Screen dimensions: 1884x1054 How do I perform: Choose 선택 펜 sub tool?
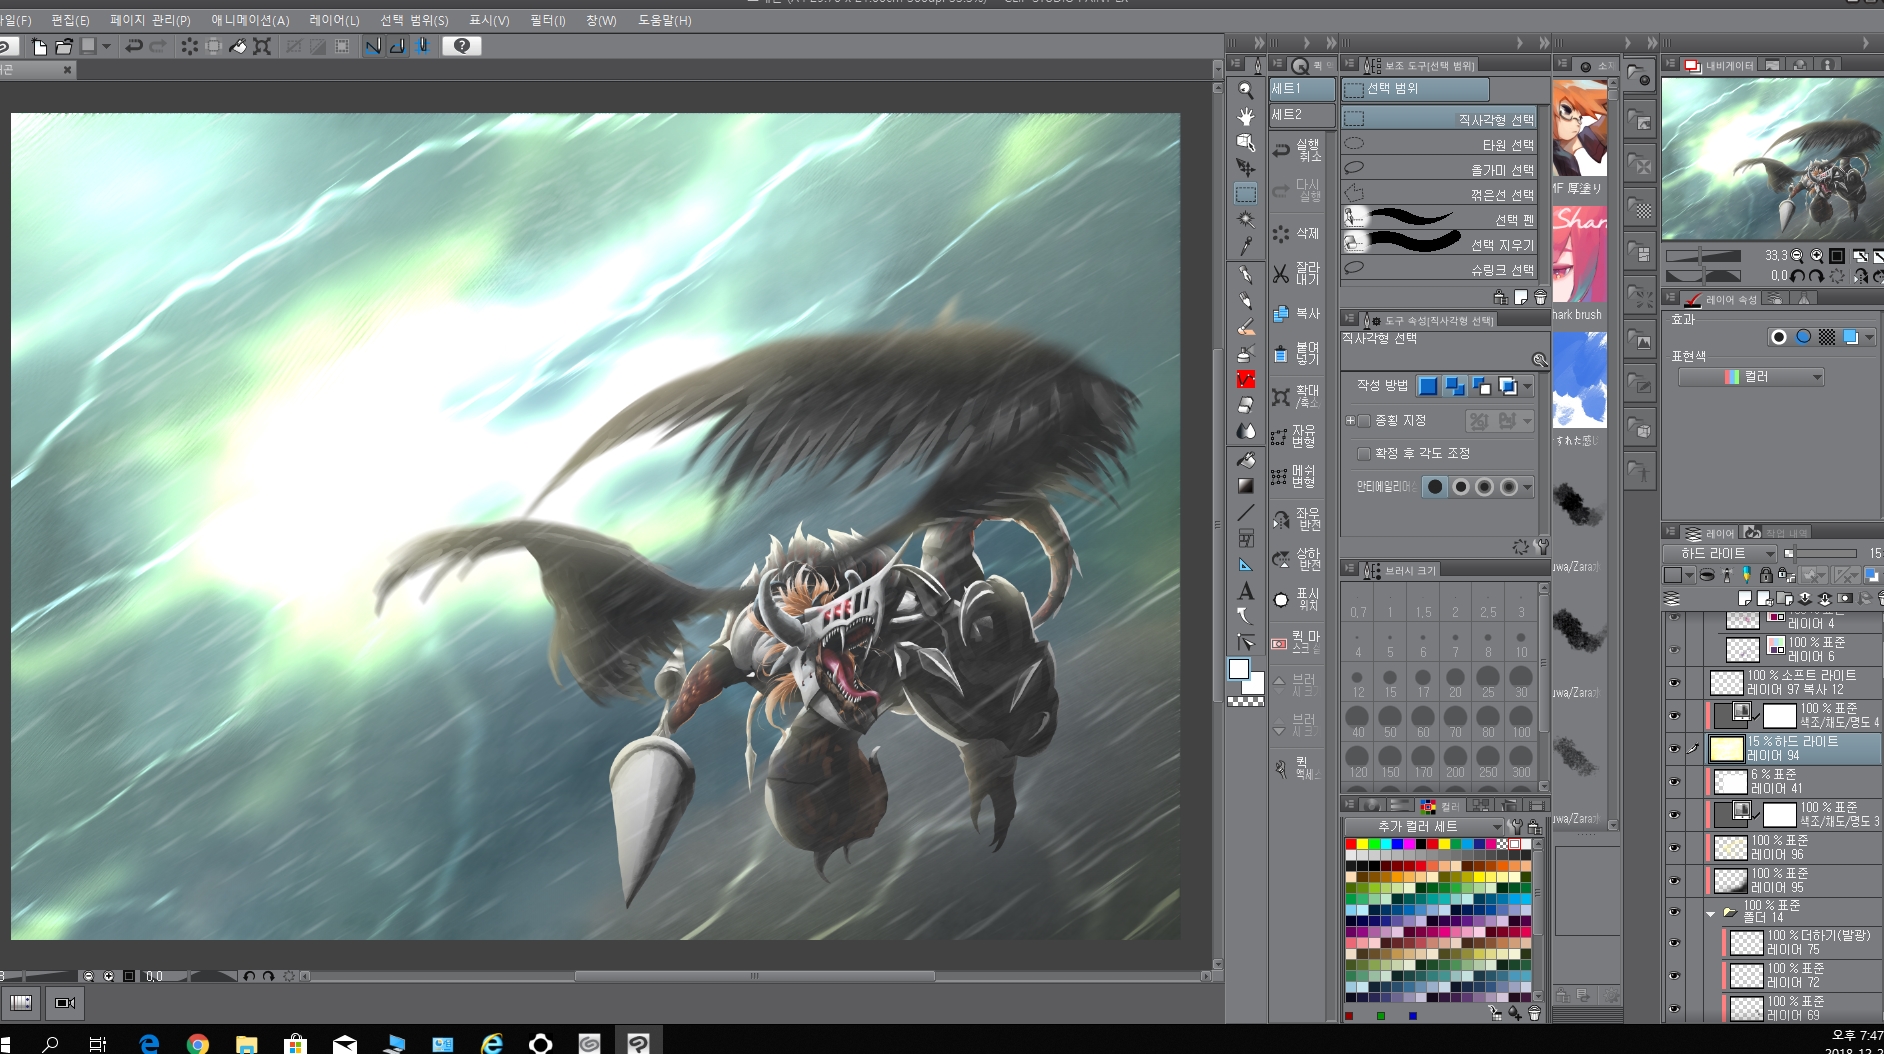tap(1440, 219)
